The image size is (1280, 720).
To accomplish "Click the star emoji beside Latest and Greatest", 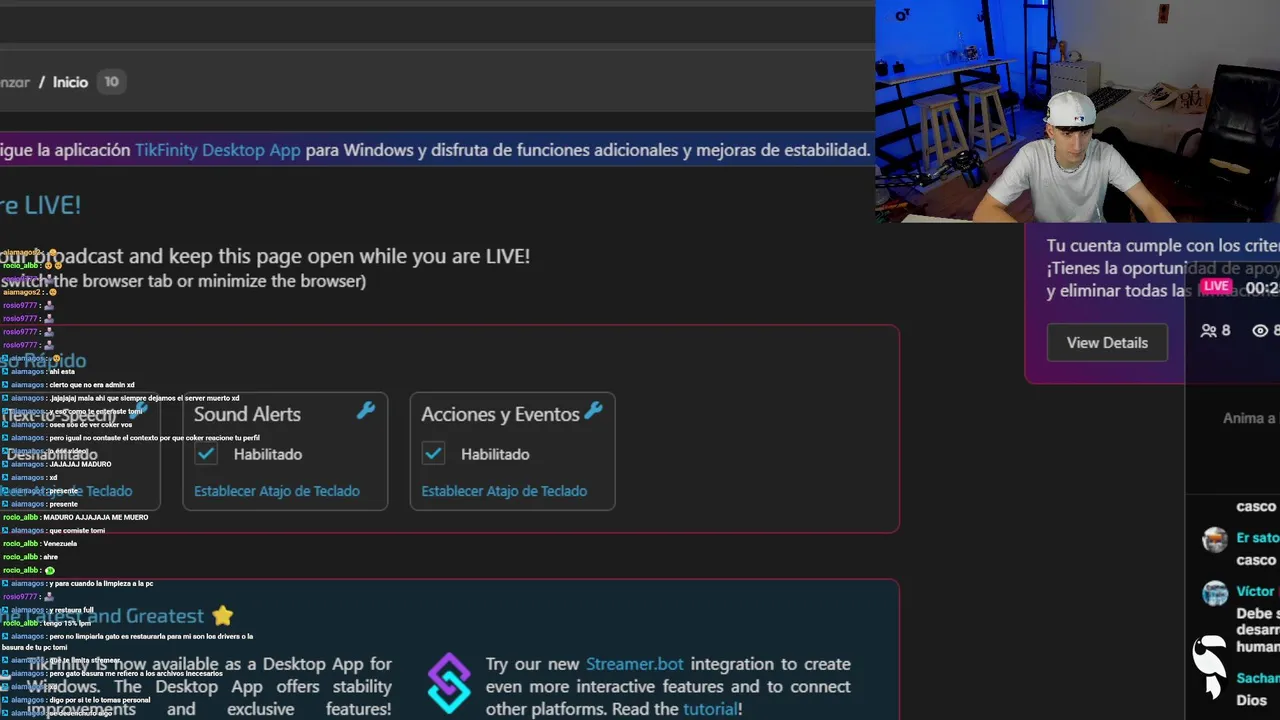I will (x=222, y=616).
